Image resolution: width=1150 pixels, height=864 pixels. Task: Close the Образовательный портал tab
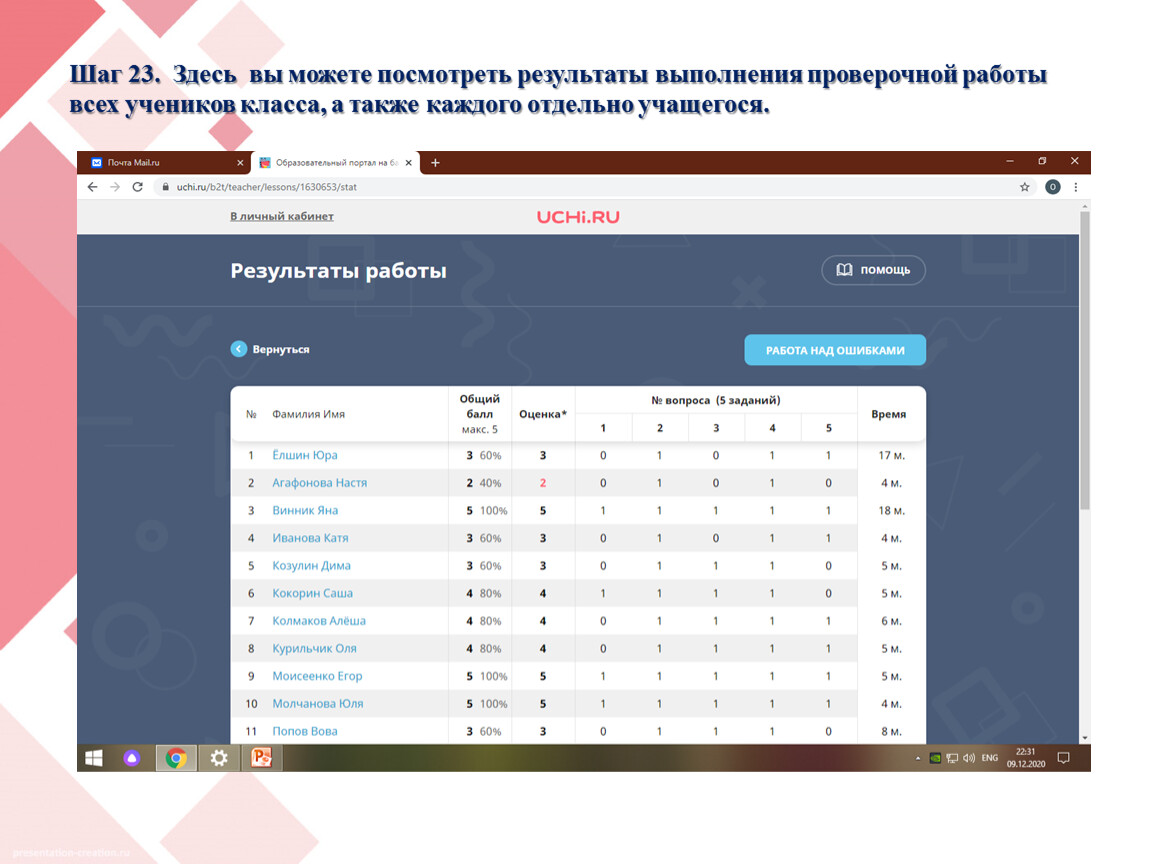click(x=407, y=163)
